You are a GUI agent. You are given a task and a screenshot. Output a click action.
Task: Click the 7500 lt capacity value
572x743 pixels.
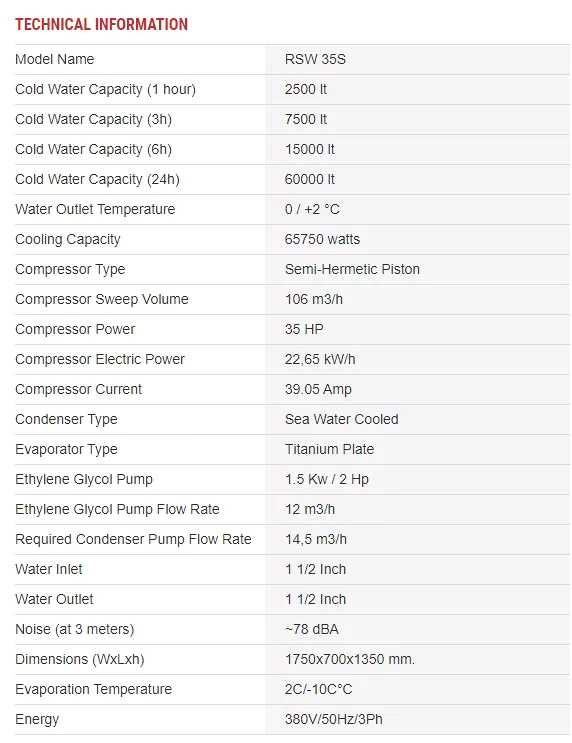[306, 119]
